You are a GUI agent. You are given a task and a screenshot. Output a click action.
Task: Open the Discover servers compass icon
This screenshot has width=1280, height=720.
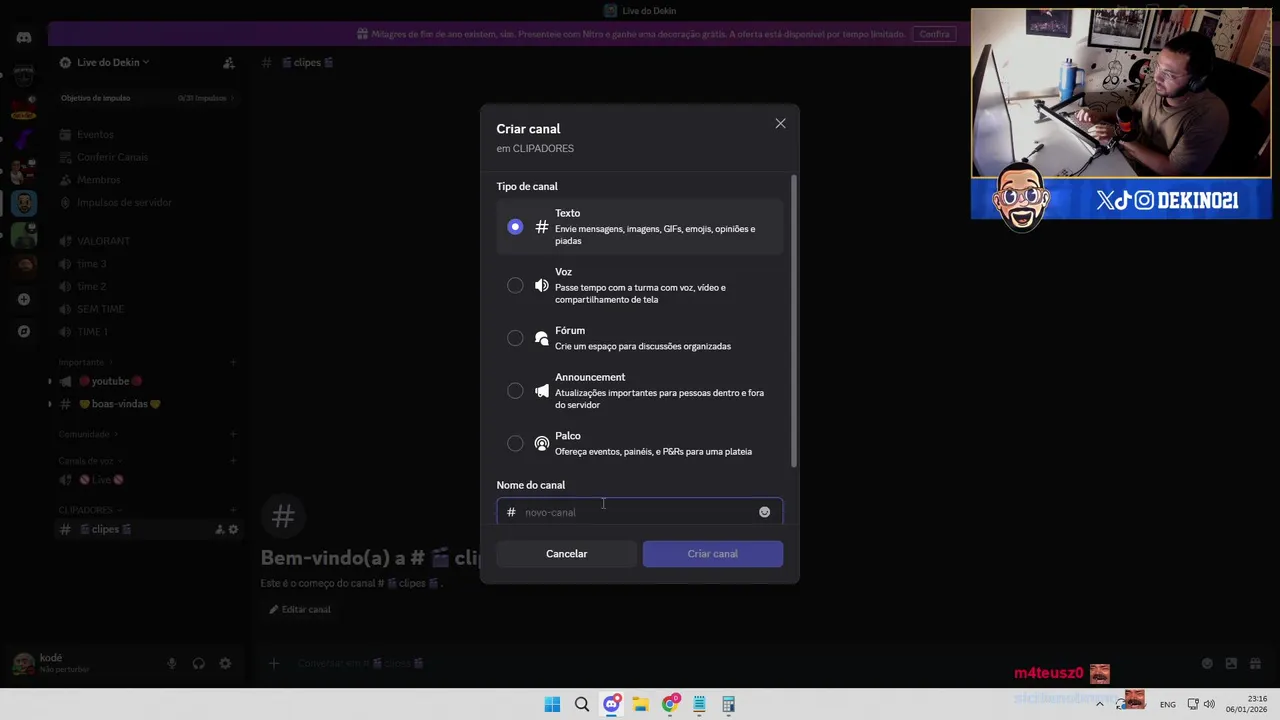[x=24, y=331]
